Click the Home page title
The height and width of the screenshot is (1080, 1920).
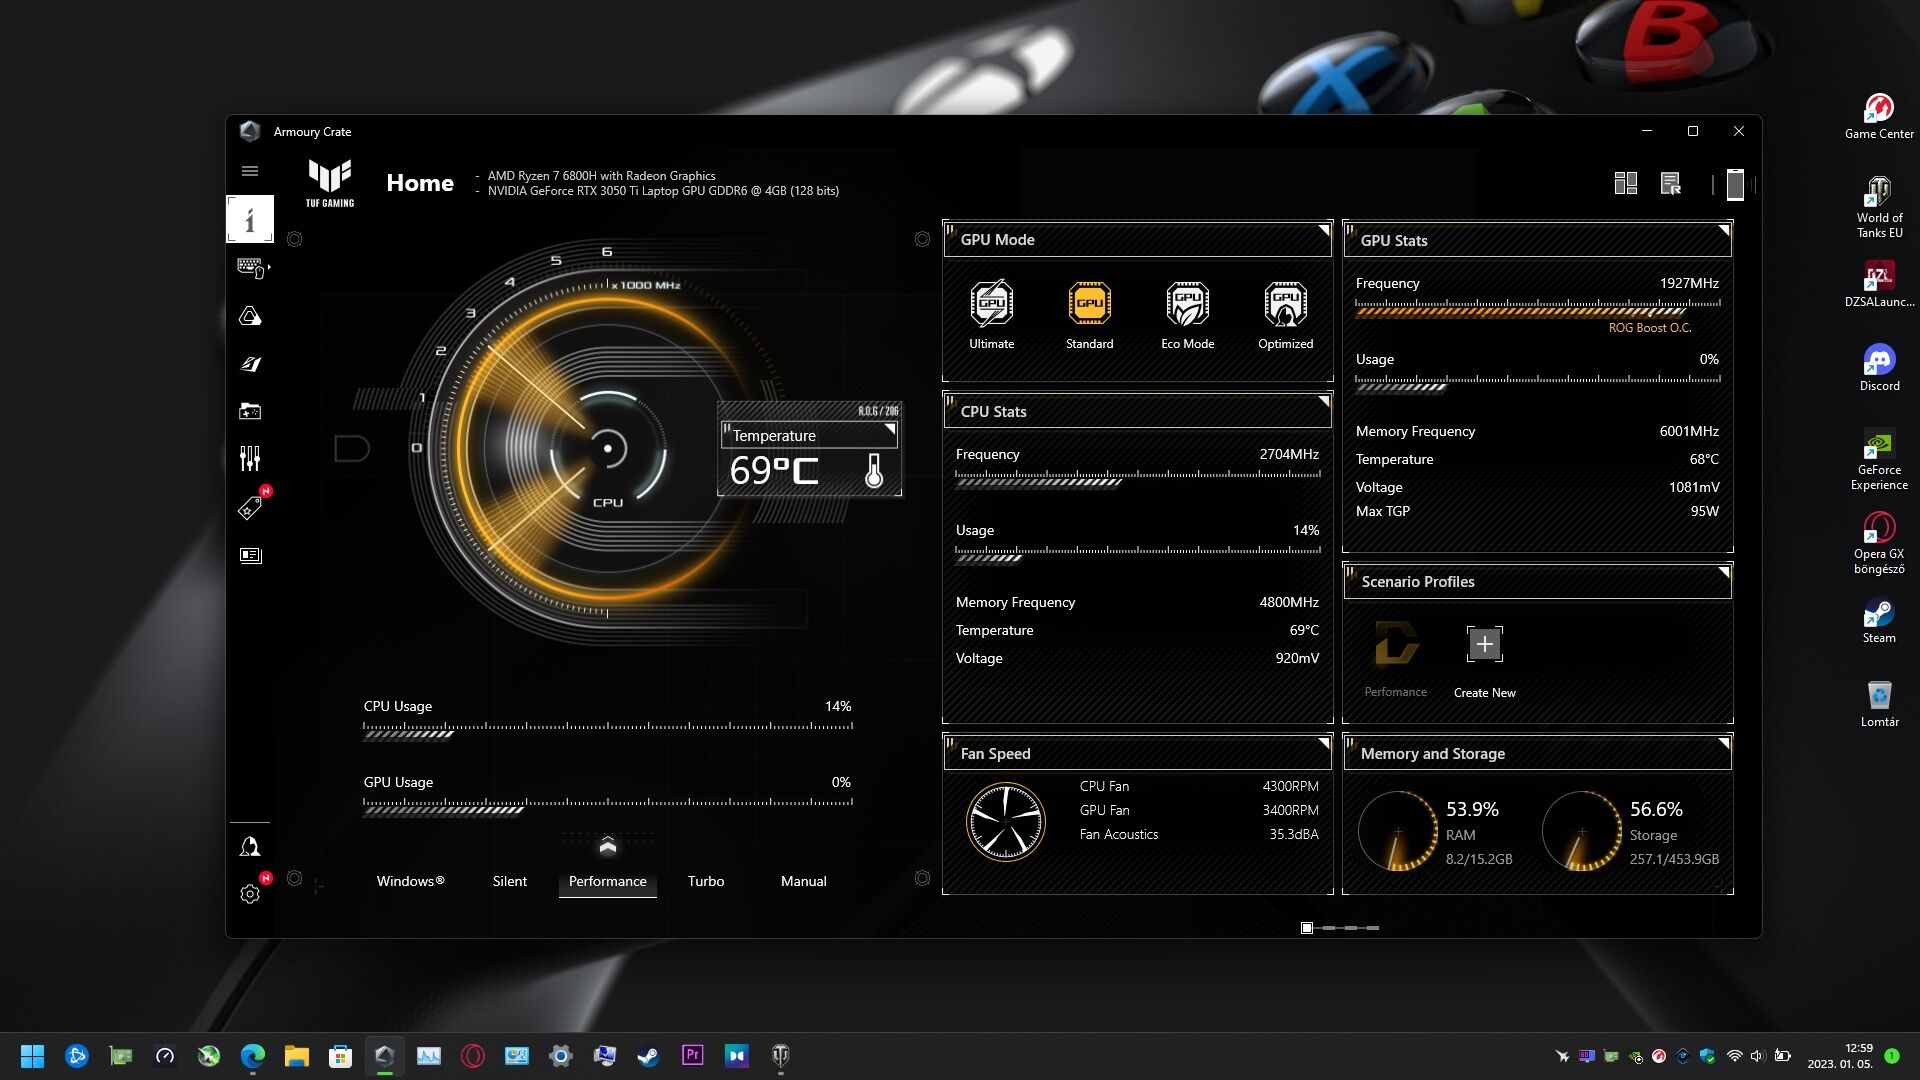coord(420,183)
